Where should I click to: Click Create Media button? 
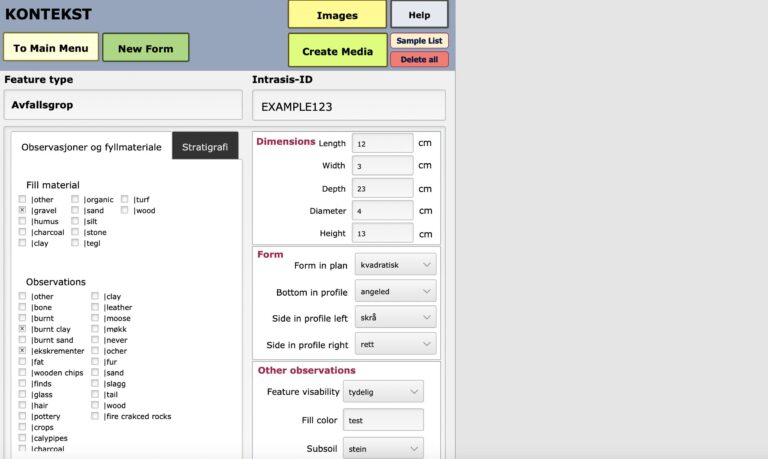pos(337,50)
